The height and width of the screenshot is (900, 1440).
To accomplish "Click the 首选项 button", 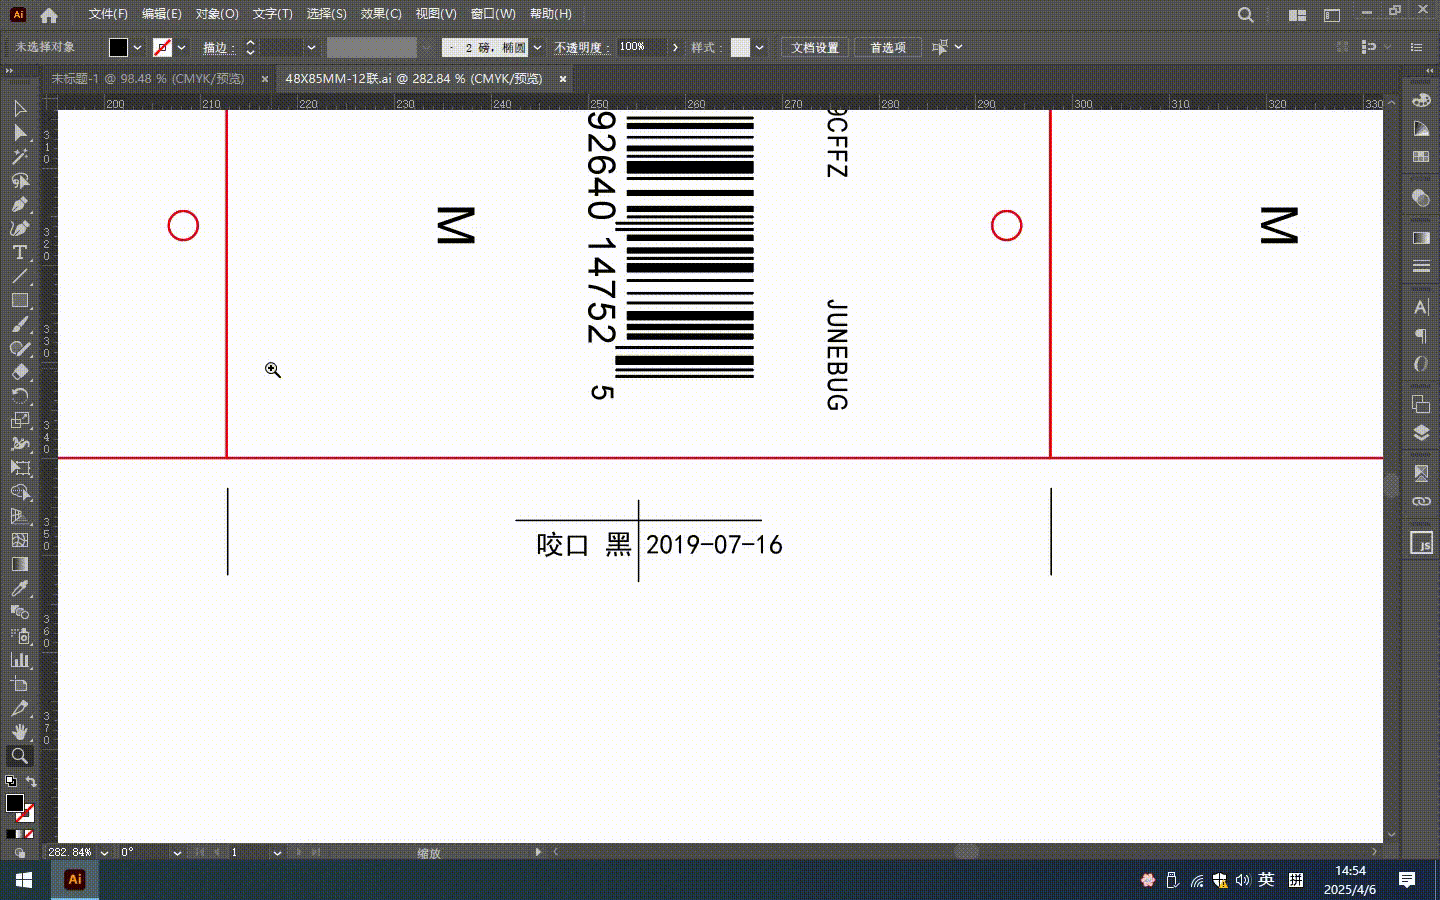I will pyautogui.click(x=888, y=47).
